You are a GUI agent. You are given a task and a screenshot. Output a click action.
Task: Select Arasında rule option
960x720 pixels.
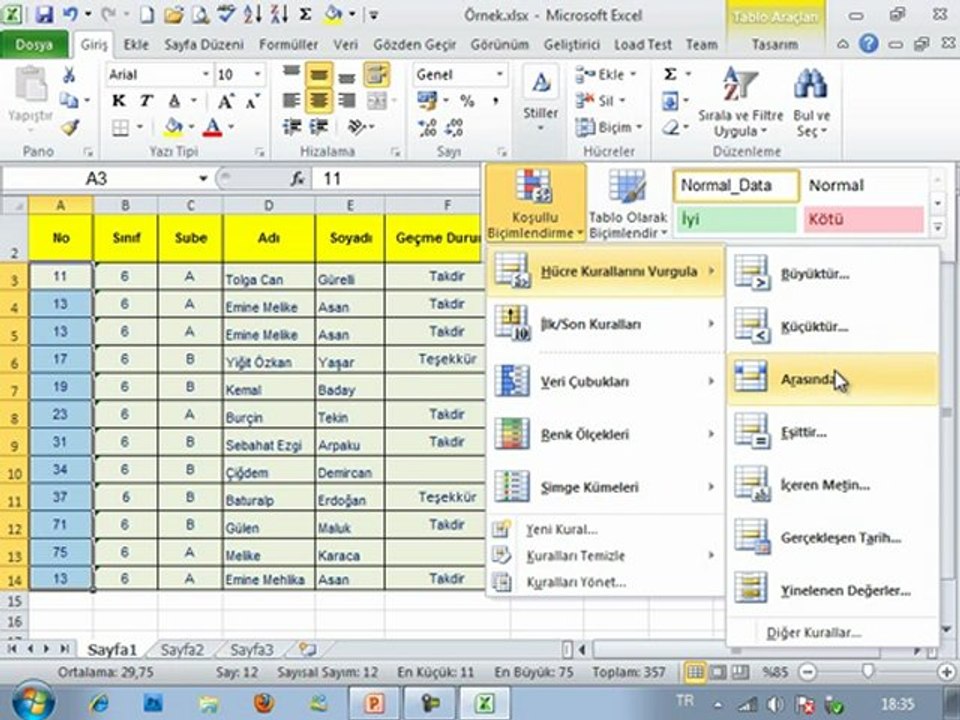(x=833, y=379)
